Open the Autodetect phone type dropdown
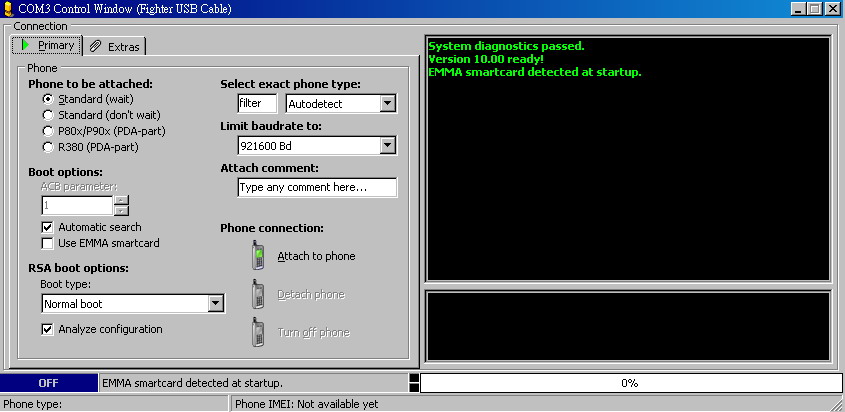The height and width of the screenshot is (412, 845). [388, 103]
